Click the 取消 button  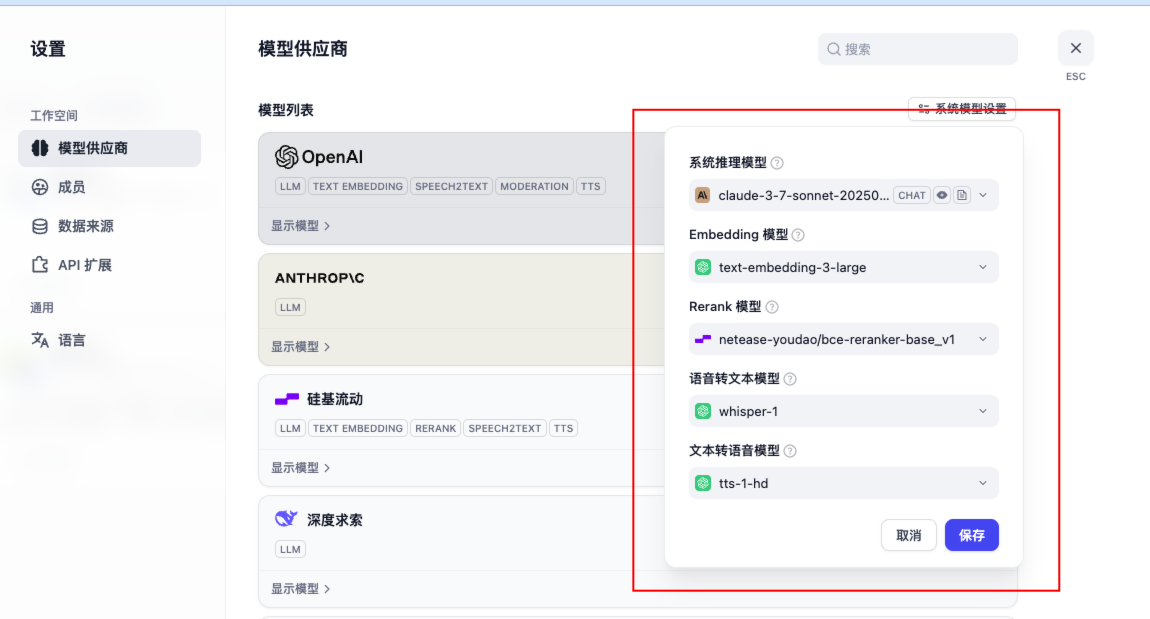908,535
